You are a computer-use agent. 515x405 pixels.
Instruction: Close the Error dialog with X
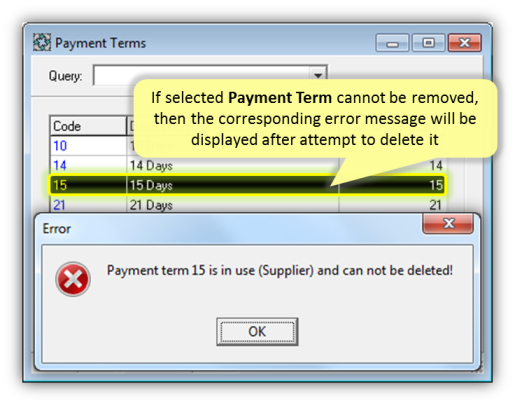point(448,223)
